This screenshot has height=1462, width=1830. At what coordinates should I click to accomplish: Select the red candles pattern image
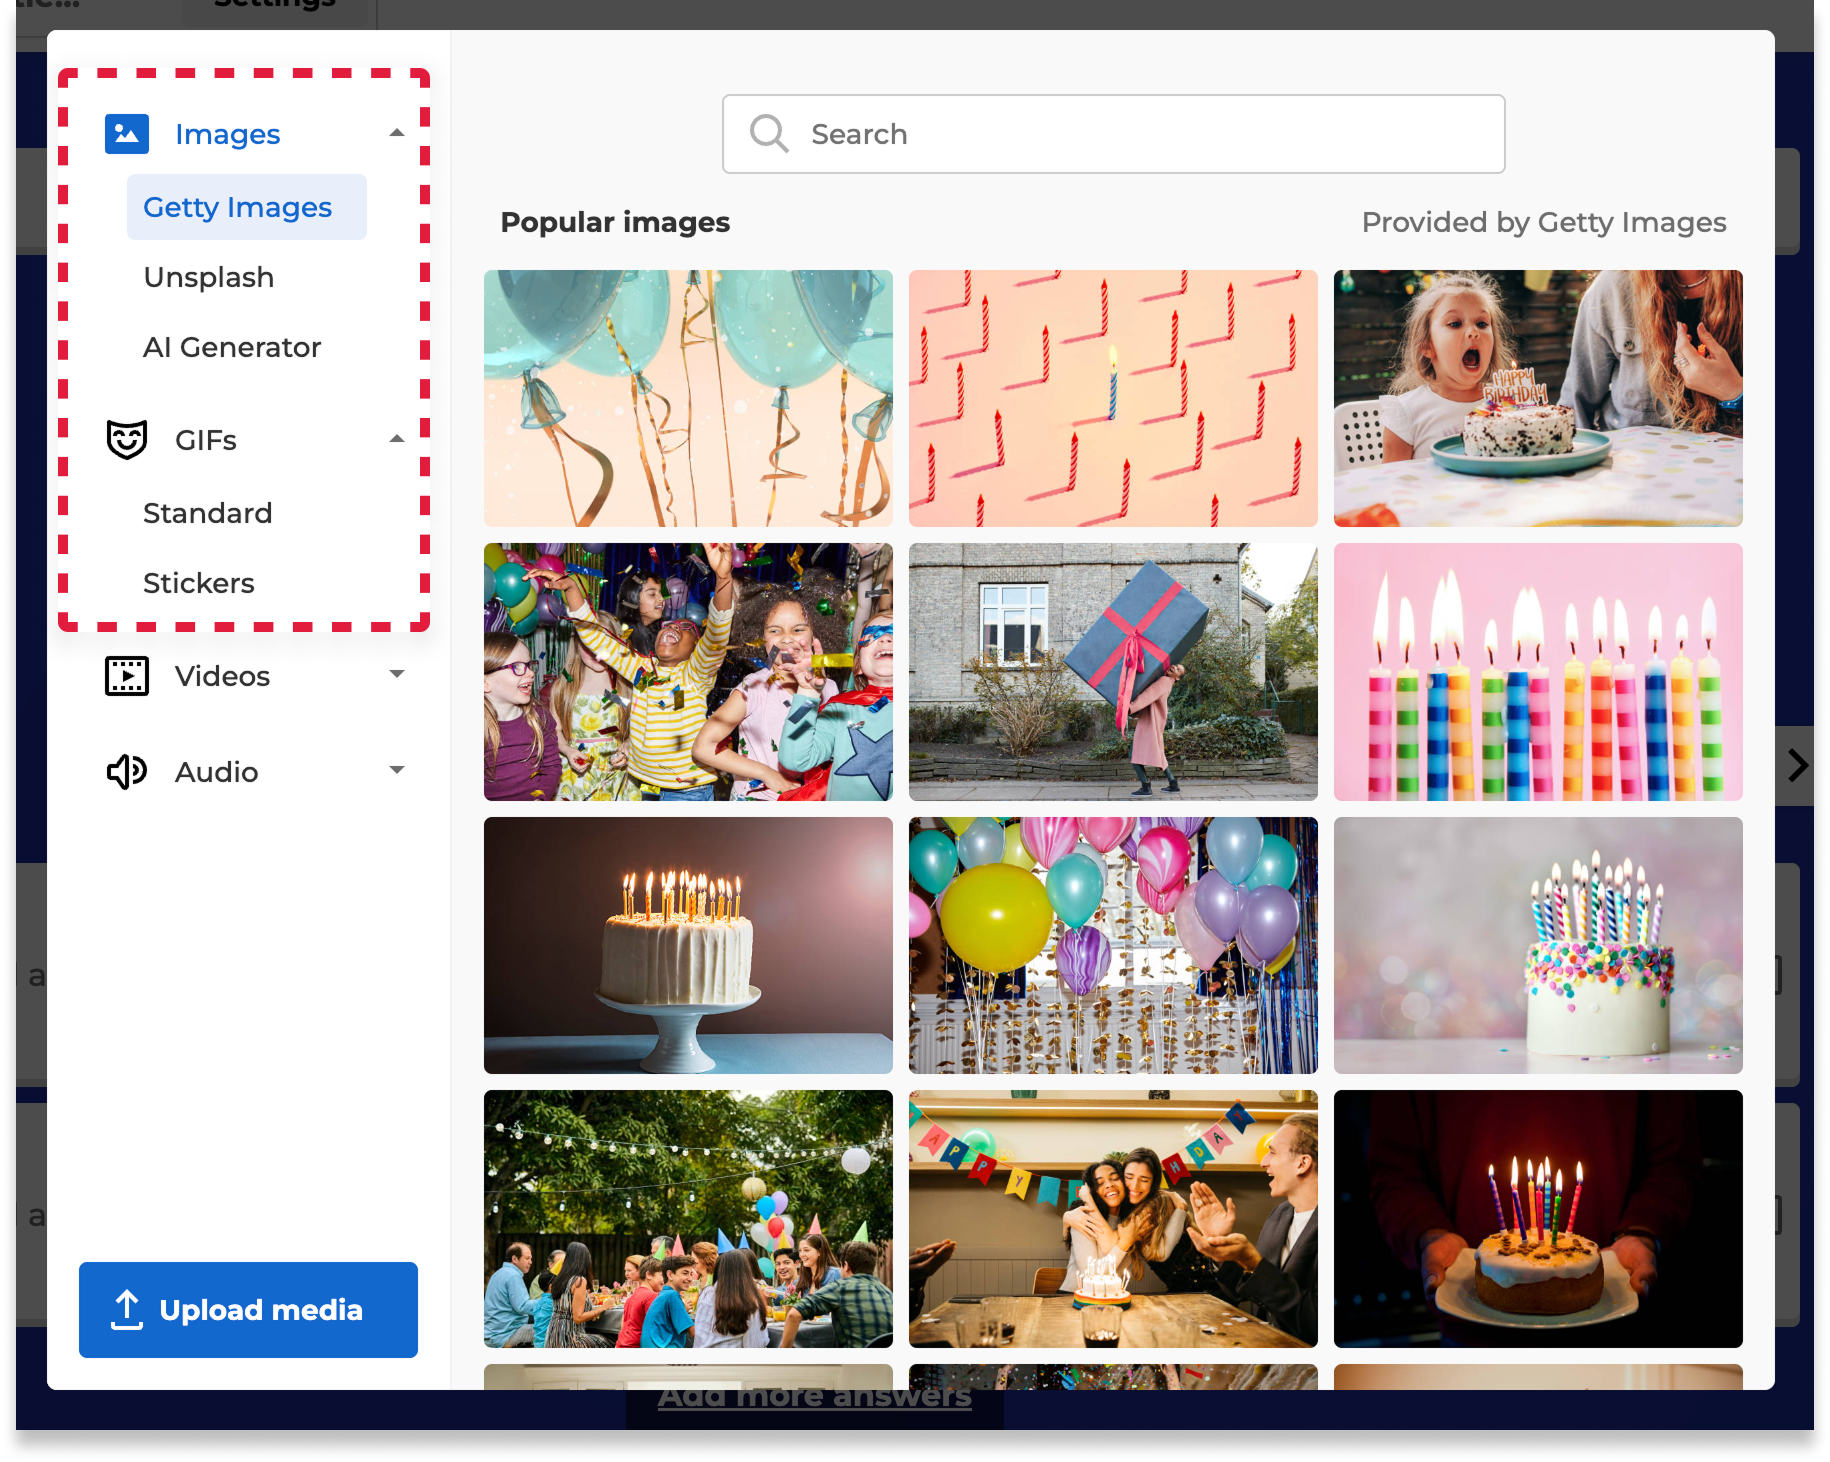pos(1113,398)
